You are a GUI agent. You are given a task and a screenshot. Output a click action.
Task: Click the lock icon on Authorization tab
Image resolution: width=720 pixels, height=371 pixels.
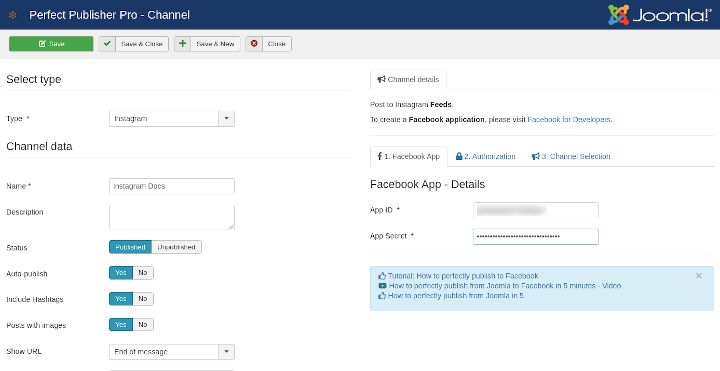pyautogui.click(x=459, y=156)
